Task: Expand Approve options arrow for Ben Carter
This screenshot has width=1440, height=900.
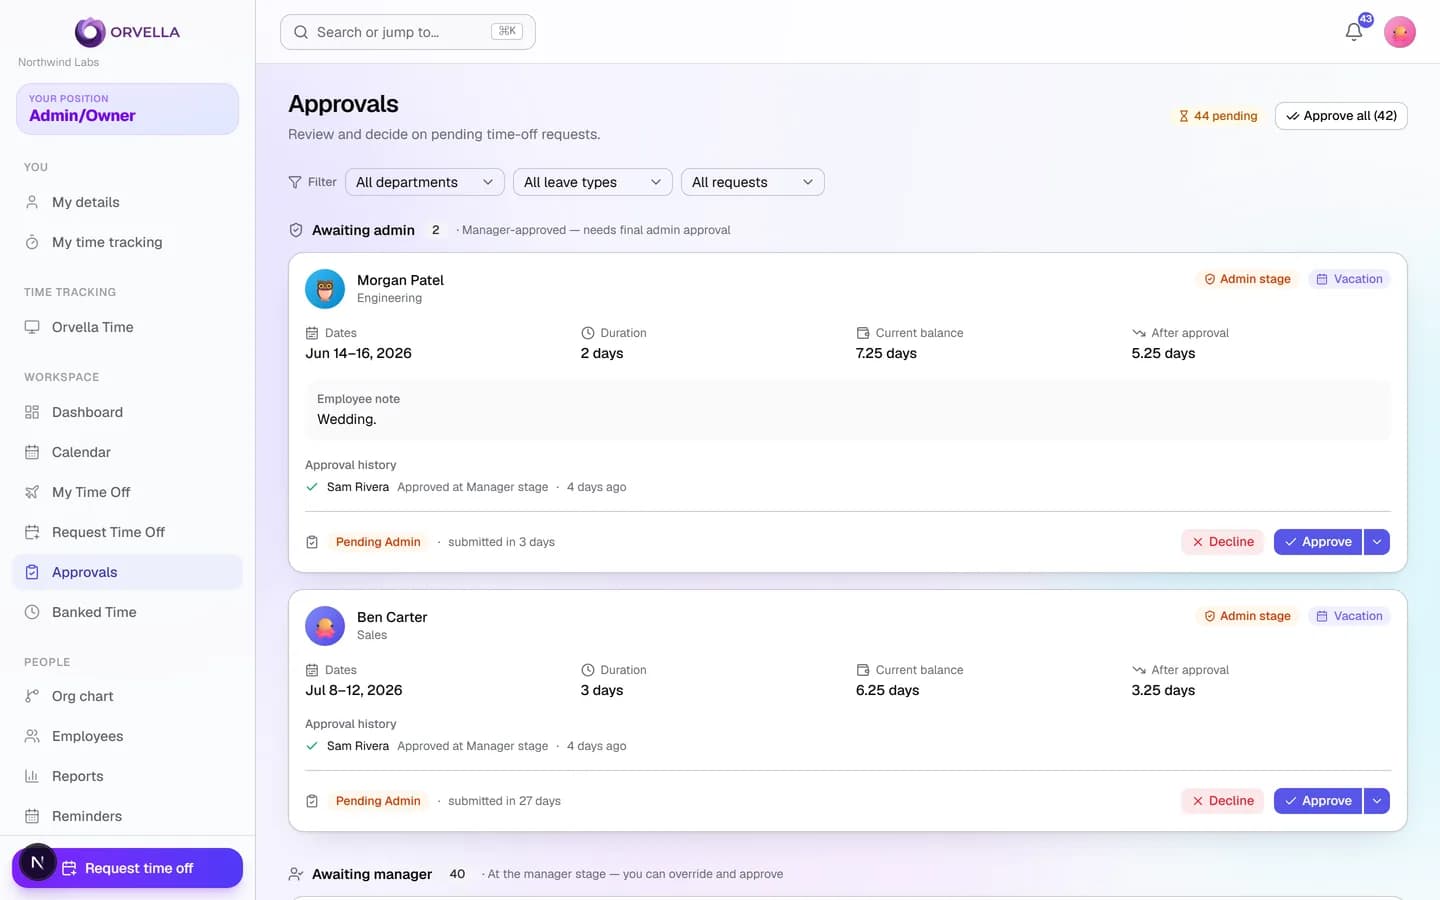Action: (x=1377, y=801)
